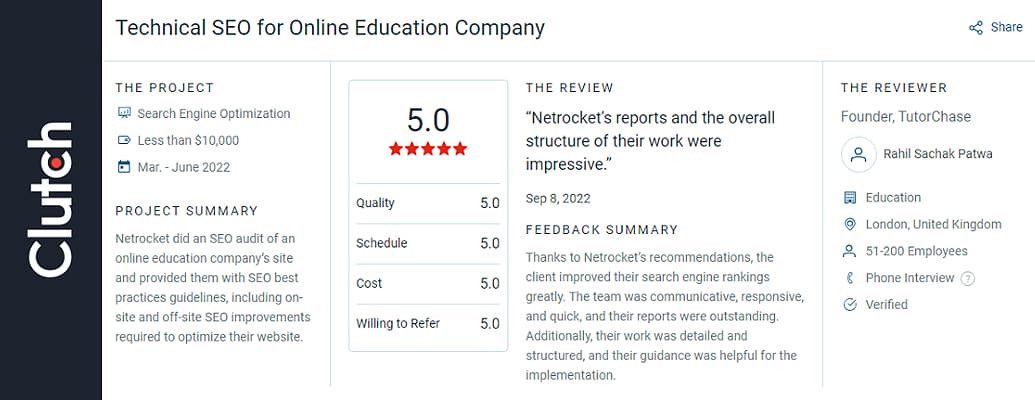Screen dimensions: 1035x400
Task: Click the review quote about Netrocket's reports
Action: coord(650,140)
